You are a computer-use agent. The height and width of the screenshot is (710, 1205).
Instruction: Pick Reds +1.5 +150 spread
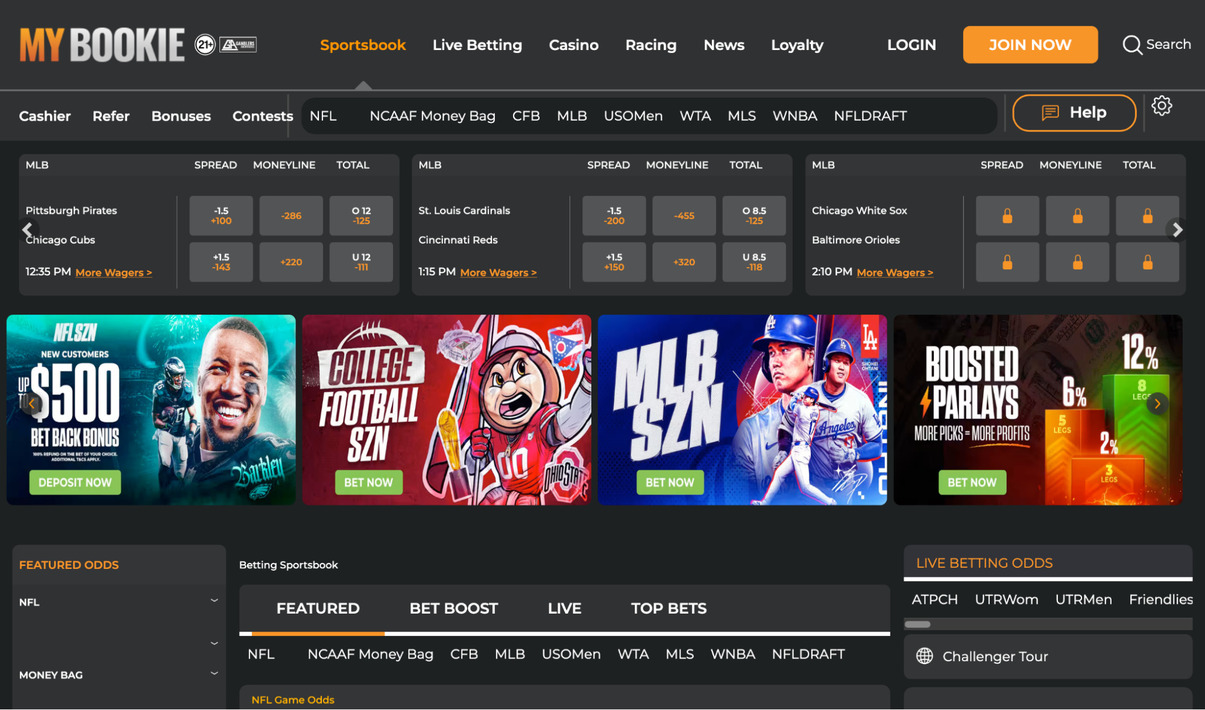[x=614, y=262]
